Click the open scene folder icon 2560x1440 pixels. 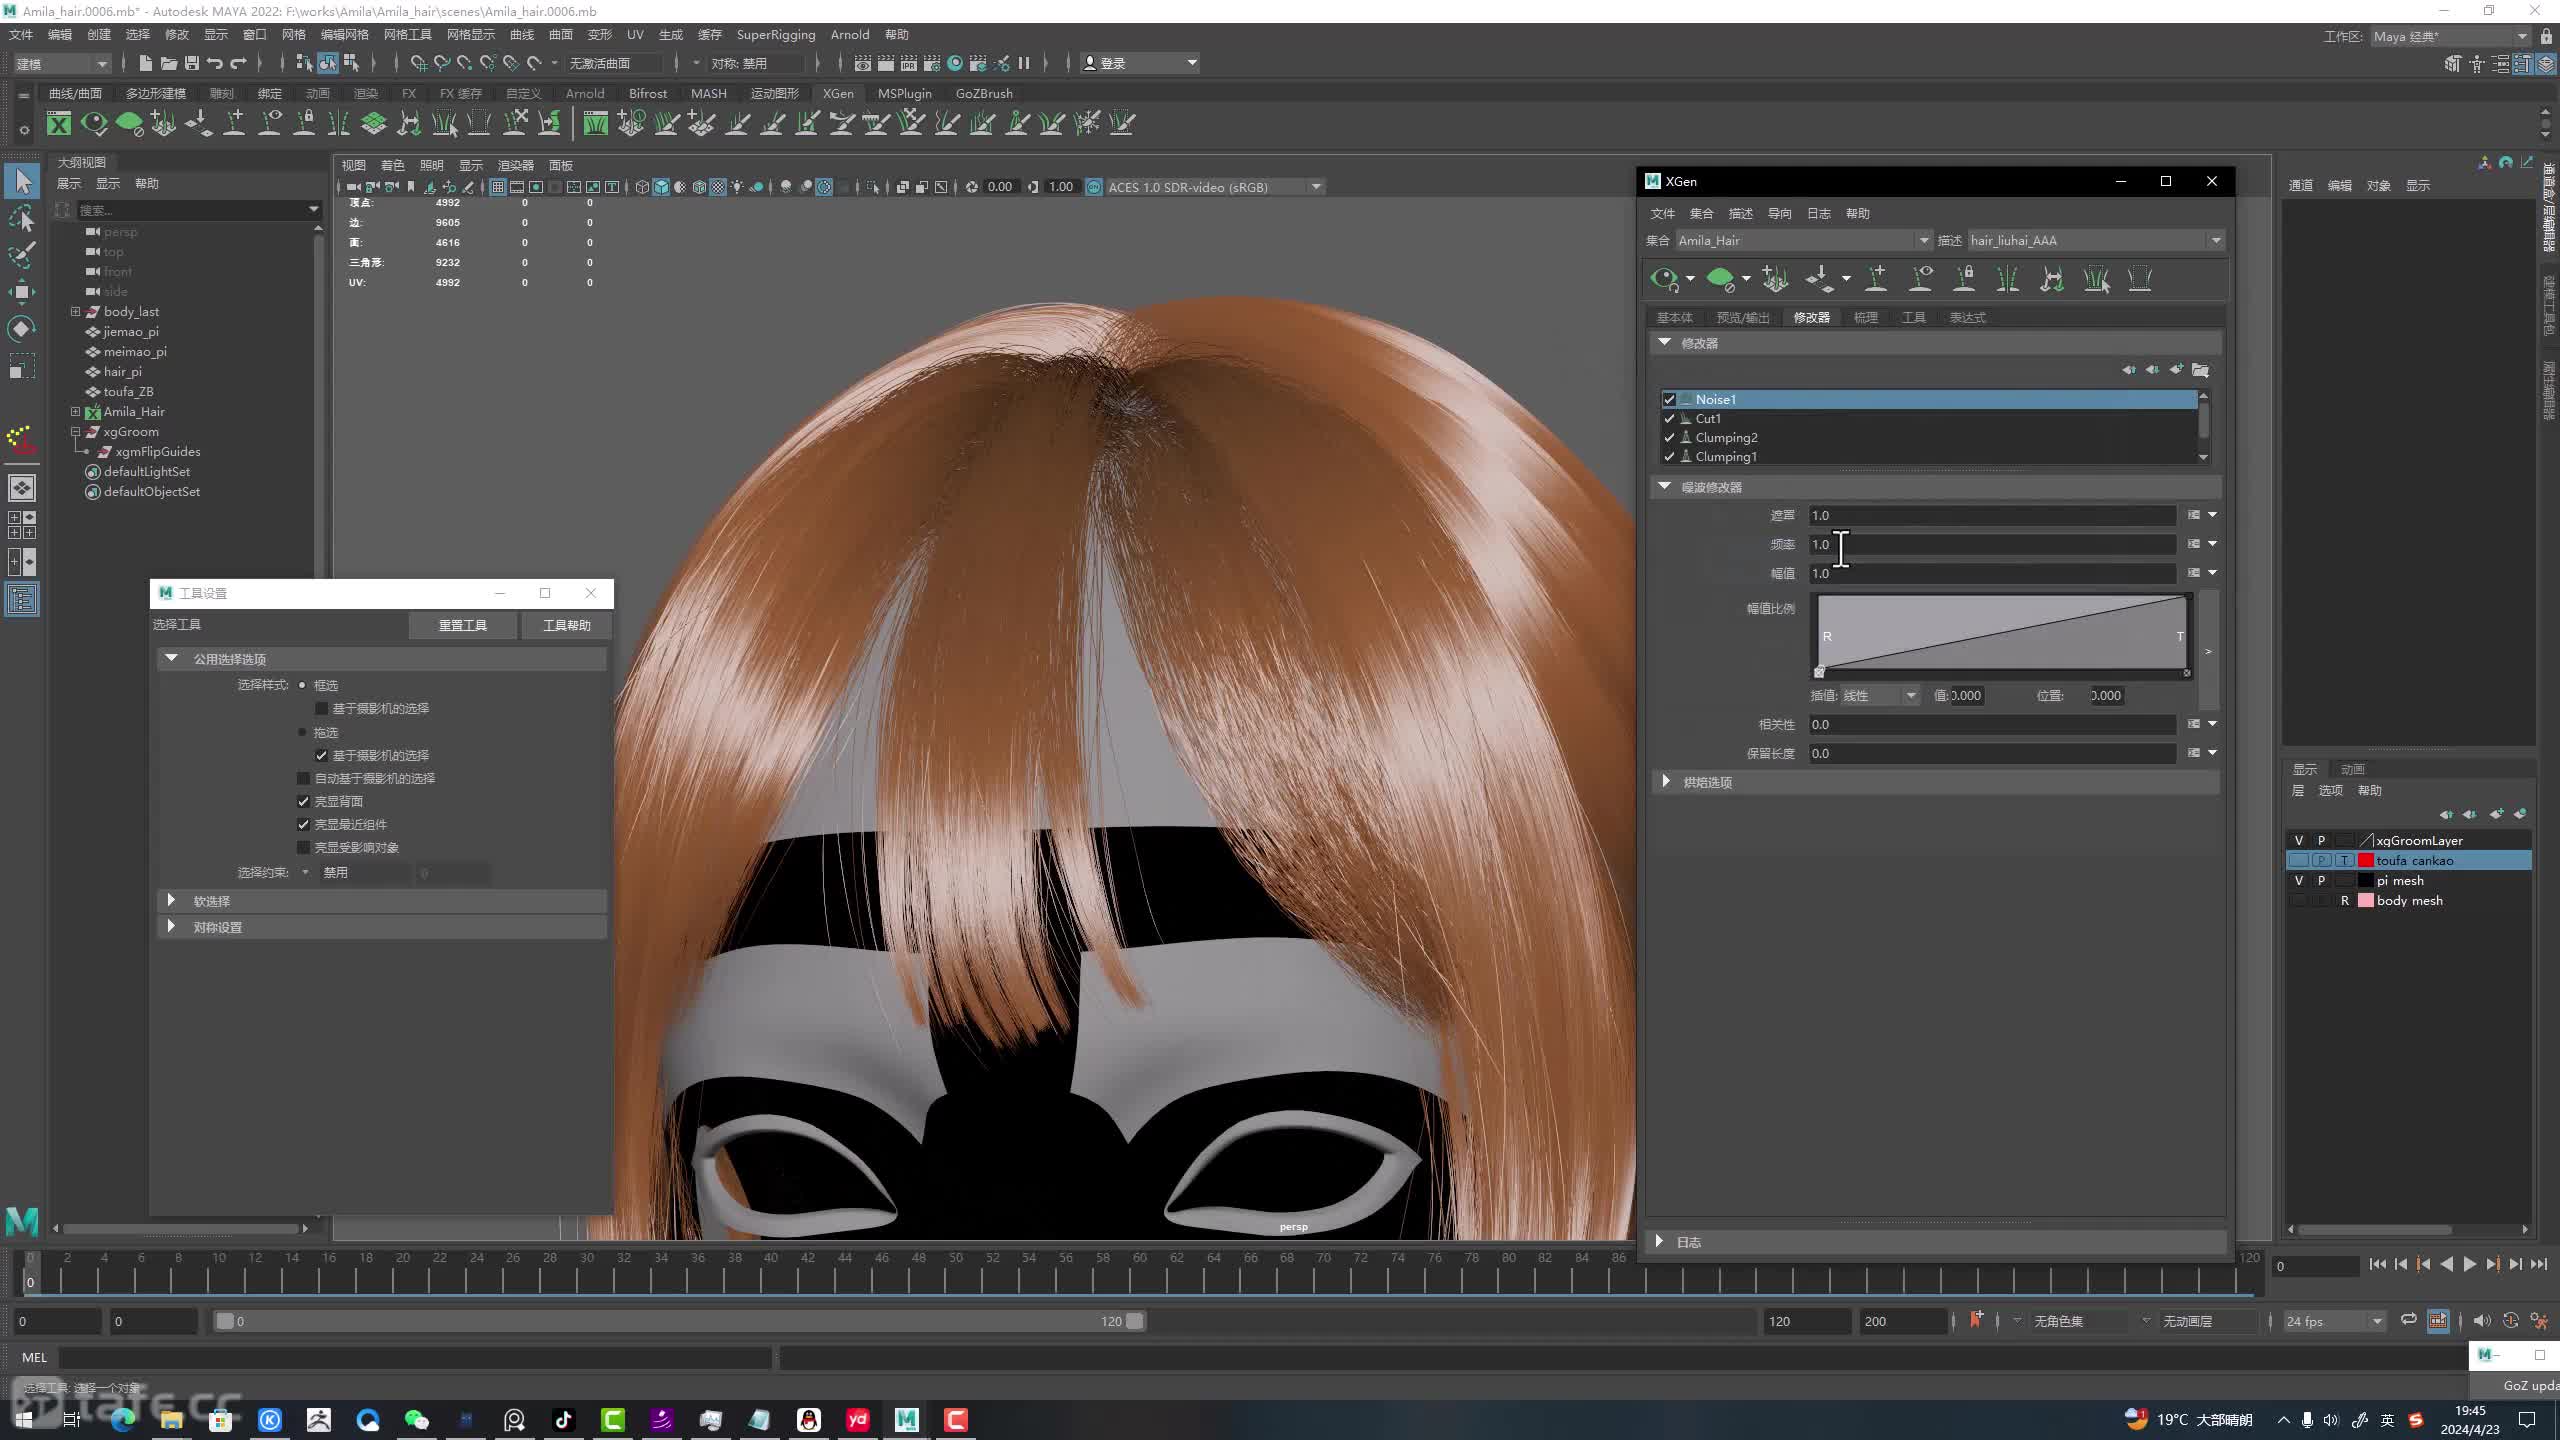(168, 63)
